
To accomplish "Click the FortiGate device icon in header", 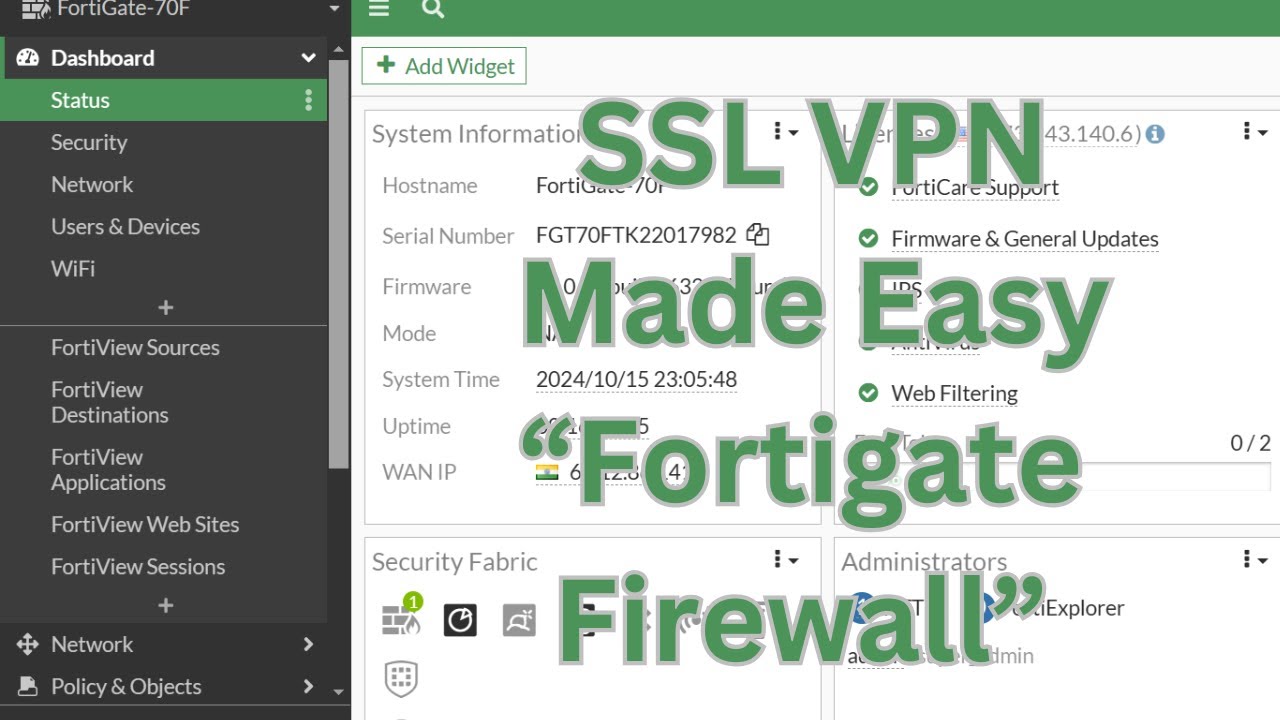I will pos(36,9).
